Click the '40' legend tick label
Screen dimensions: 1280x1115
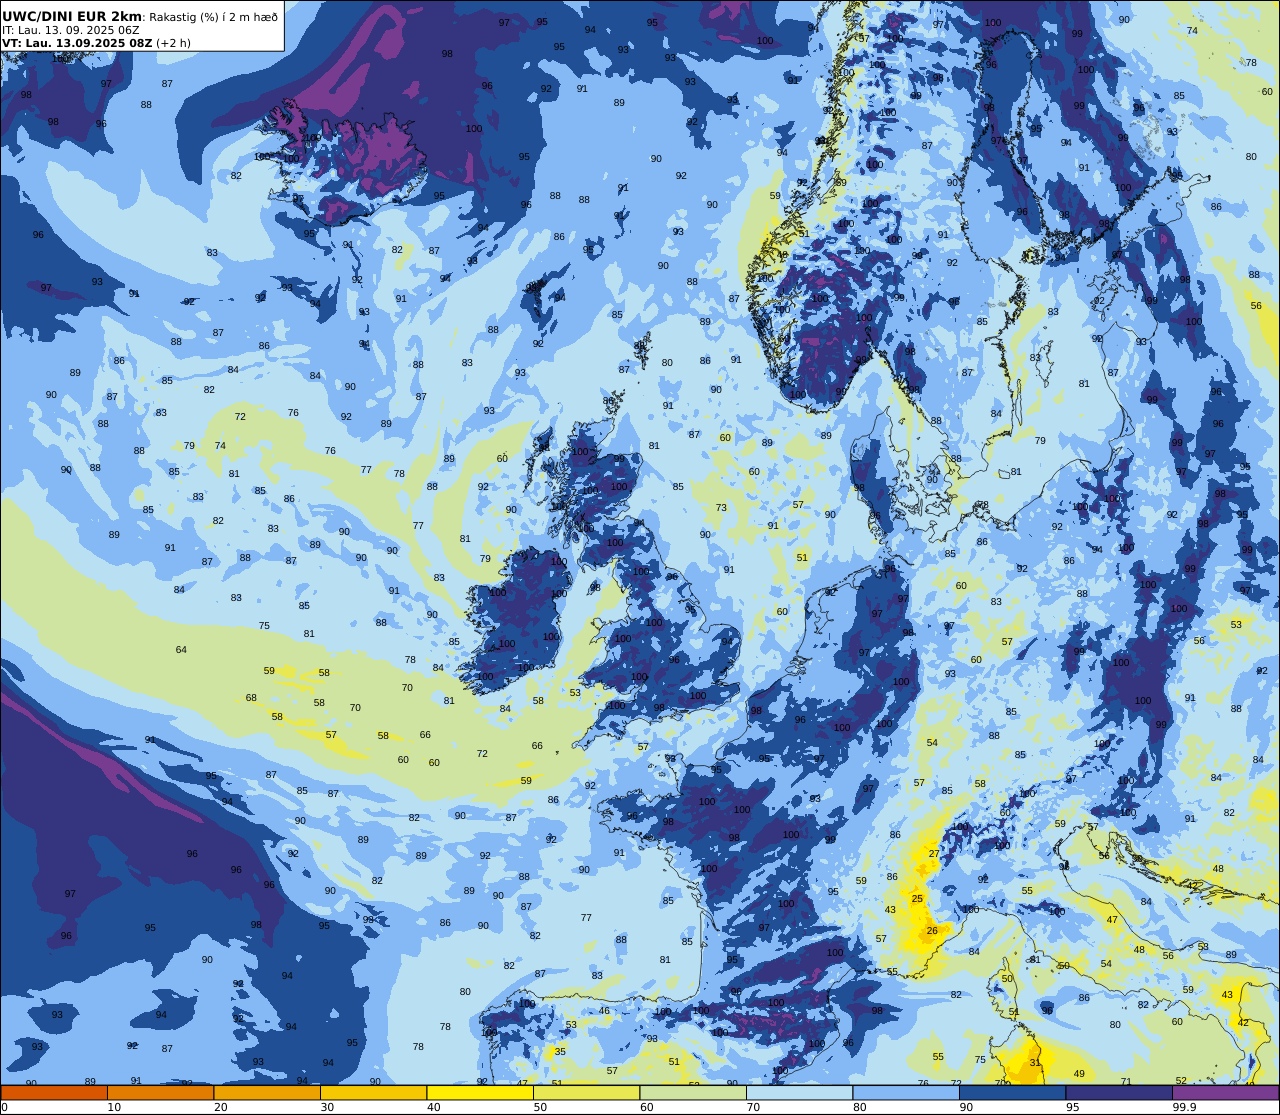(433, 1107)
